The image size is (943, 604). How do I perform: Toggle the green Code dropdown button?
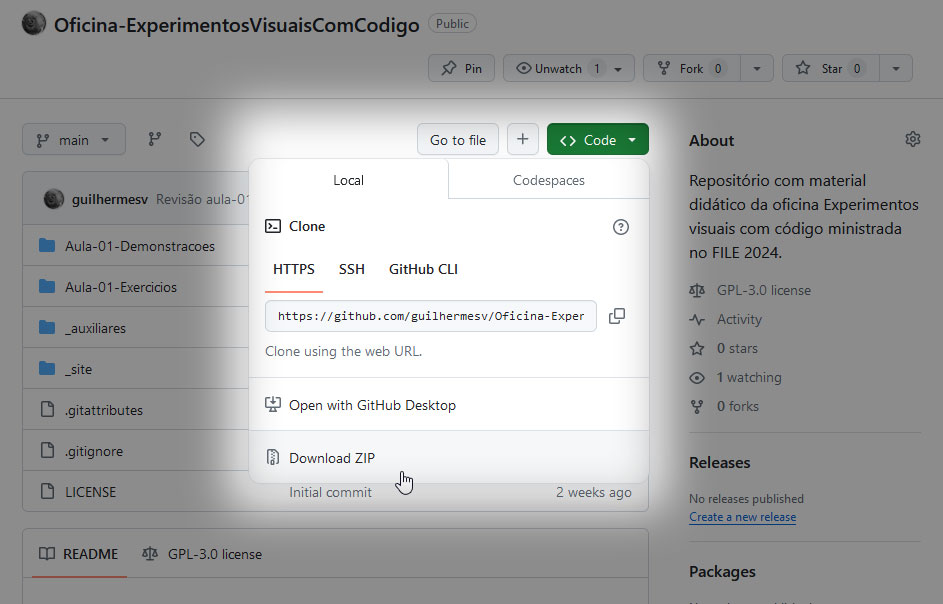coord(598,140)
